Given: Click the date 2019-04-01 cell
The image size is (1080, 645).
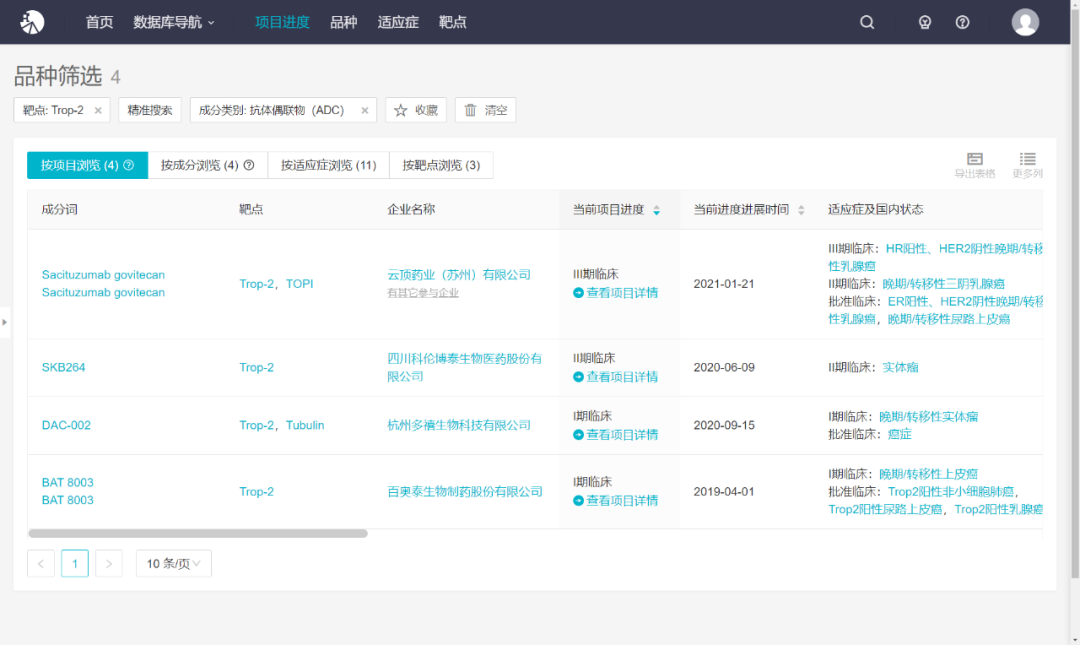Looking at the screenshot, I should 724,491.
